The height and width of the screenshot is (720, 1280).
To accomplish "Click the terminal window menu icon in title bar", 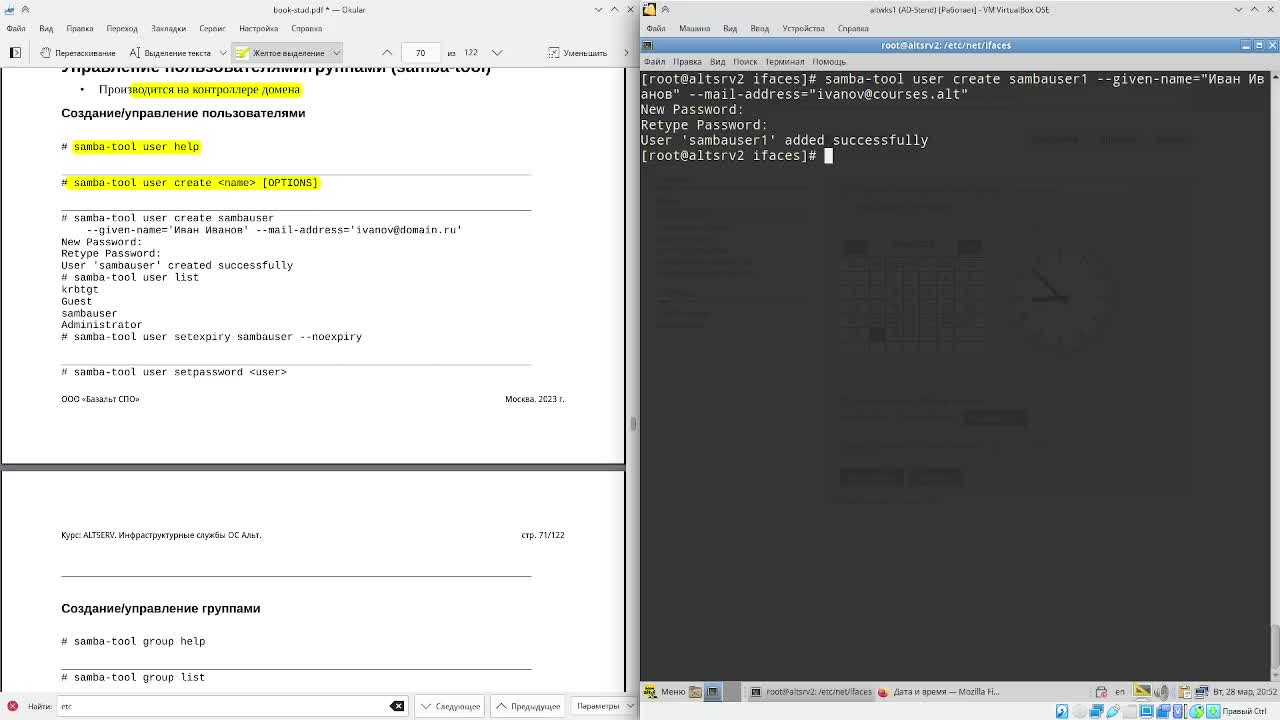I will tap(649, 45).
